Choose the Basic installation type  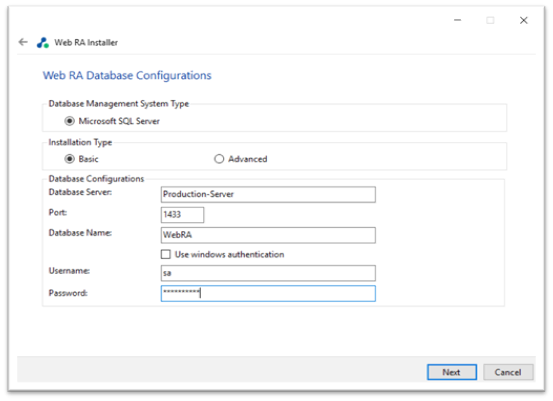click(x=69, y=159)
